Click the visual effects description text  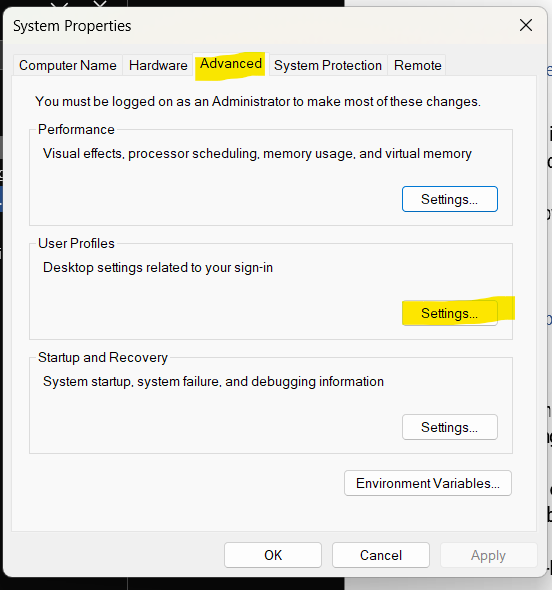point(257,154)
